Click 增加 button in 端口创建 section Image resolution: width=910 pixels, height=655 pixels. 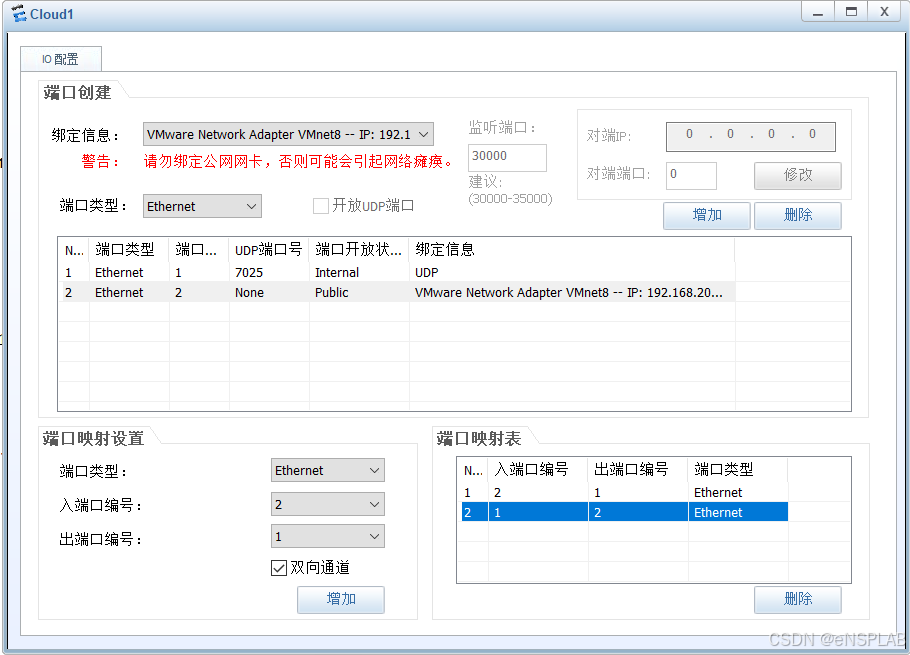coord(707,215)
